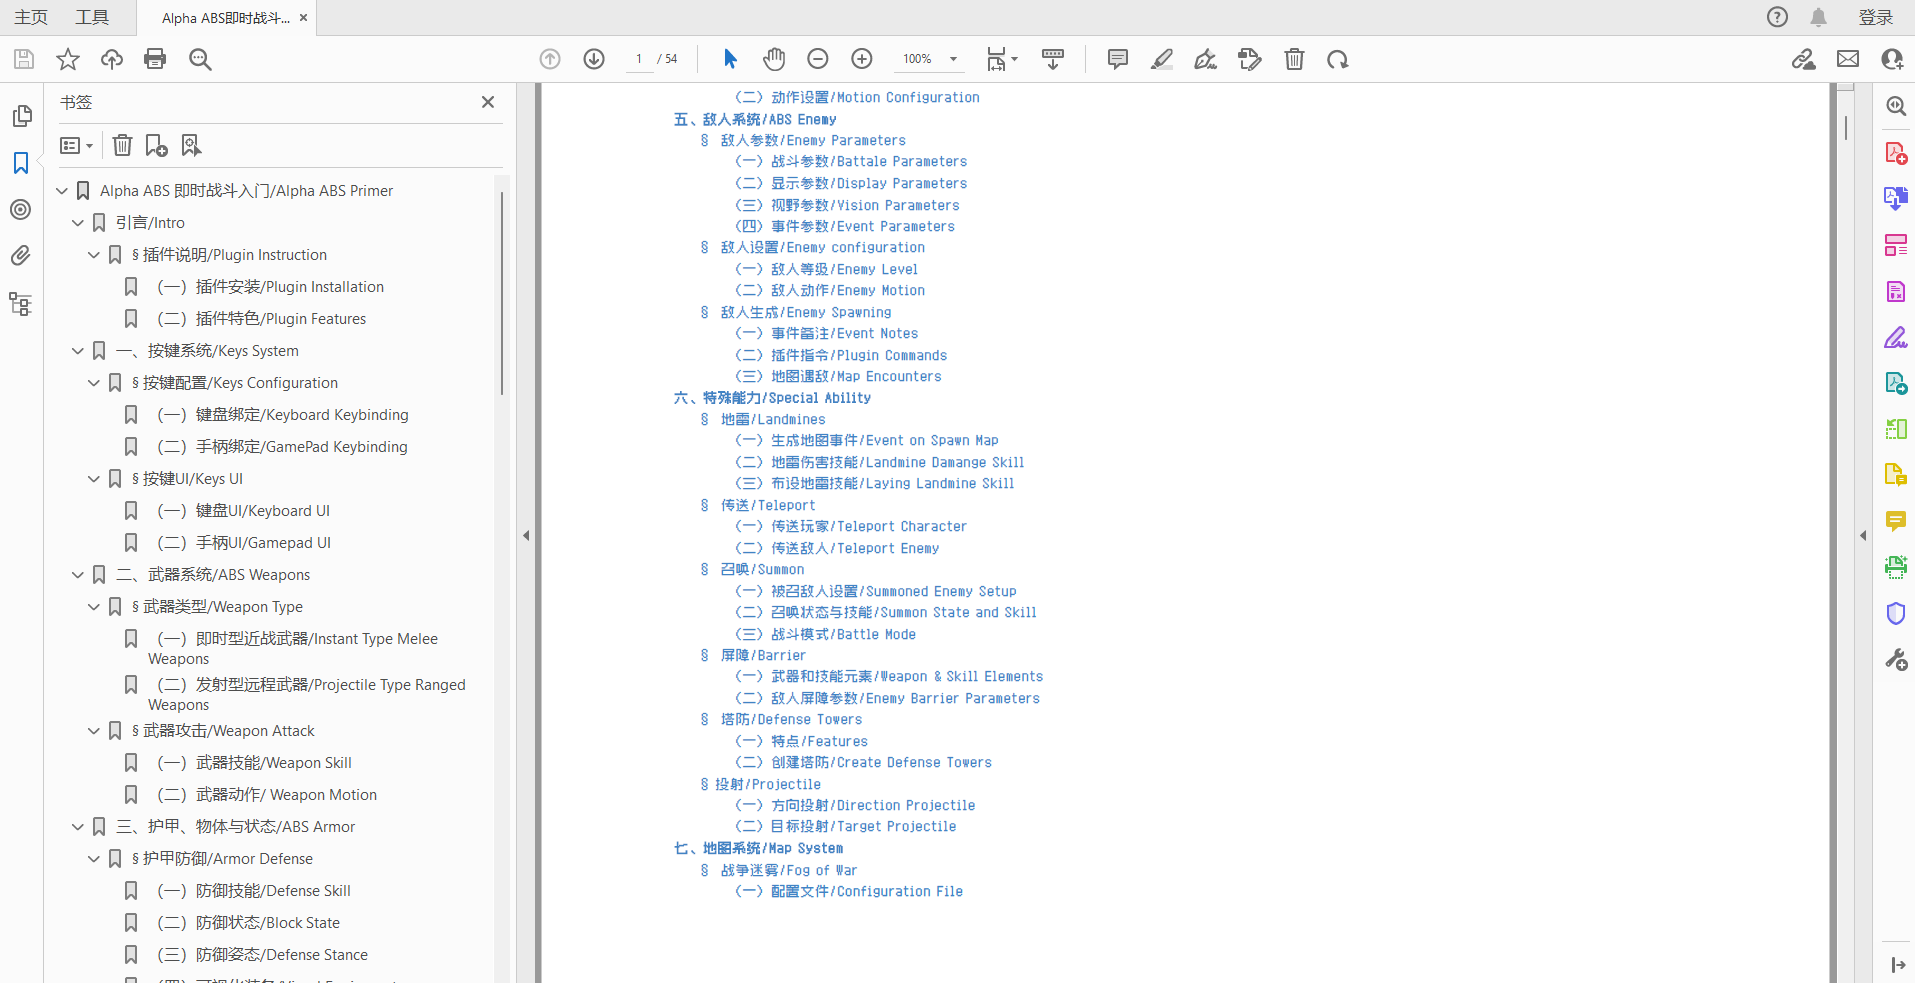Image resolution: width=1915 pixels, height=983 pixels.
Task: Delete the selected bookmark
Action: click(122, 145)
